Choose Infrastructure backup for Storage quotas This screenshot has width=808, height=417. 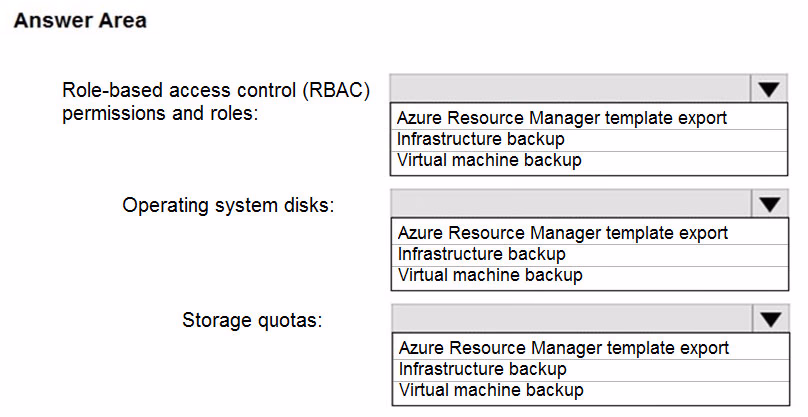point(591,369)
